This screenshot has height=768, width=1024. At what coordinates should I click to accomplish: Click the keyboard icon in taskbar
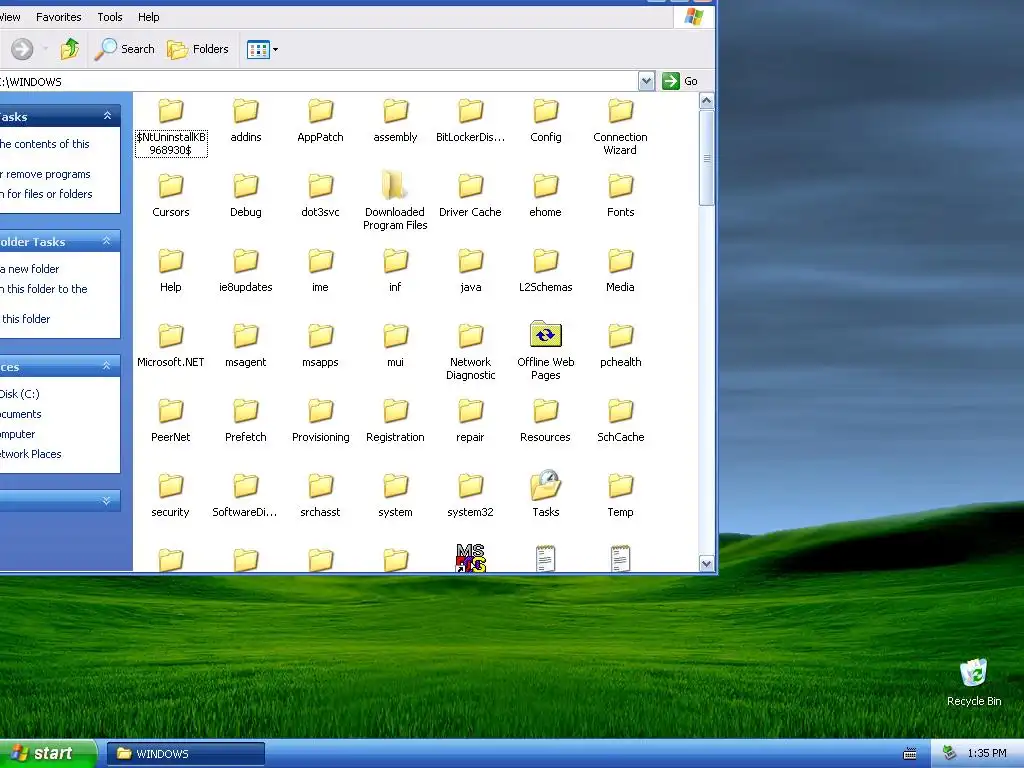(910, 754)
